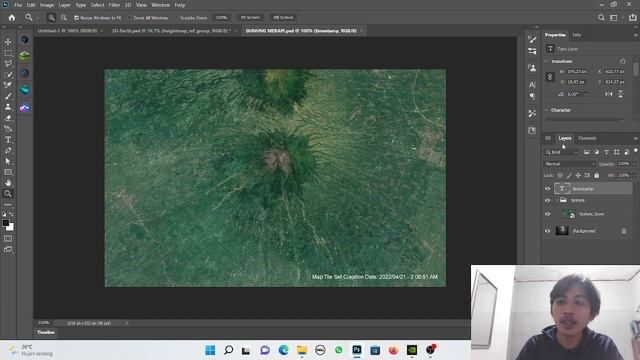Image resolution: width=640 pixels, height=360 pixels.
Task: Select the Clone Stamp tool
Action: [8, 107]
